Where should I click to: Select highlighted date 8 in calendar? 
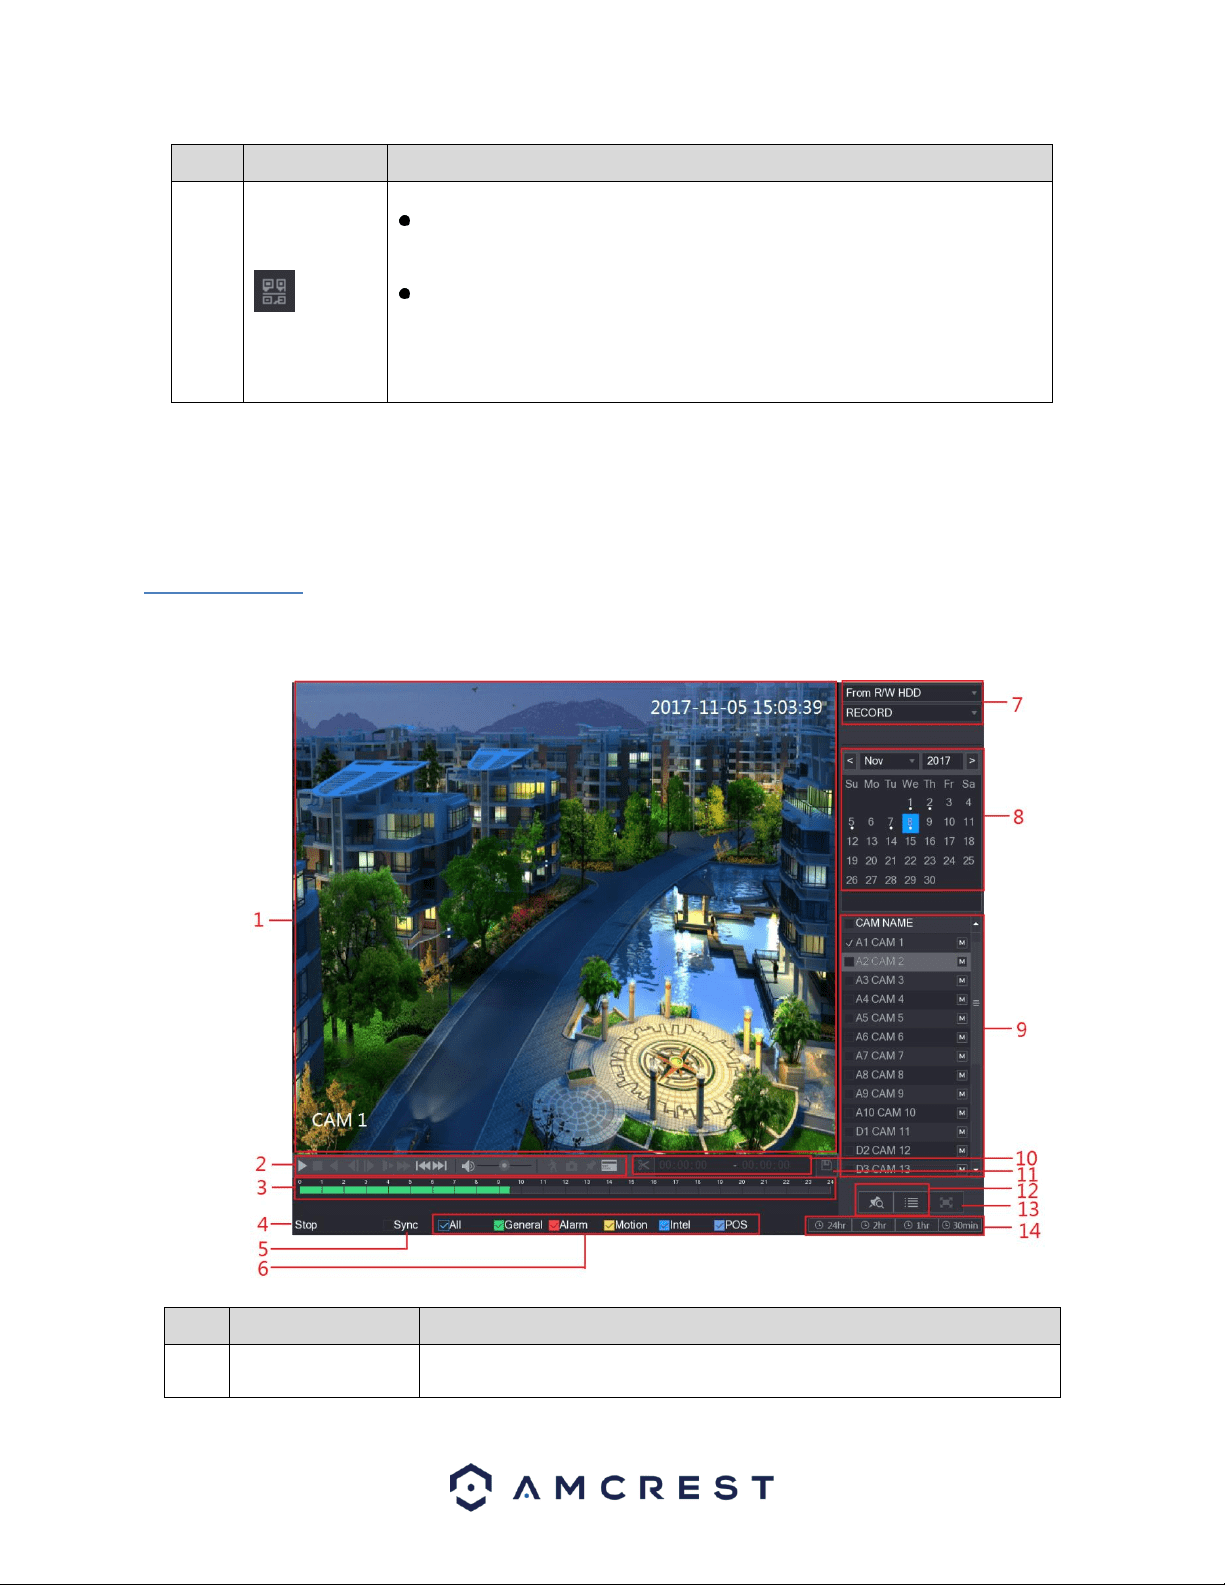[x=910, y=823]
